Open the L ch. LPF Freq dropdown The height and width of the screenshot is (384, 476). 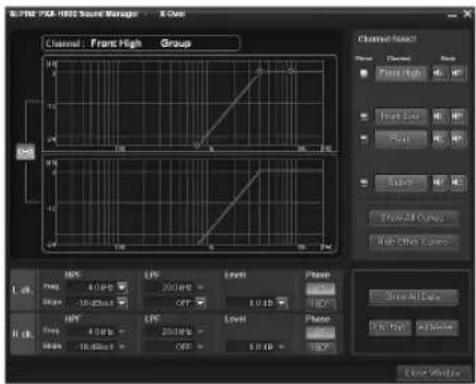click(201, 287)
